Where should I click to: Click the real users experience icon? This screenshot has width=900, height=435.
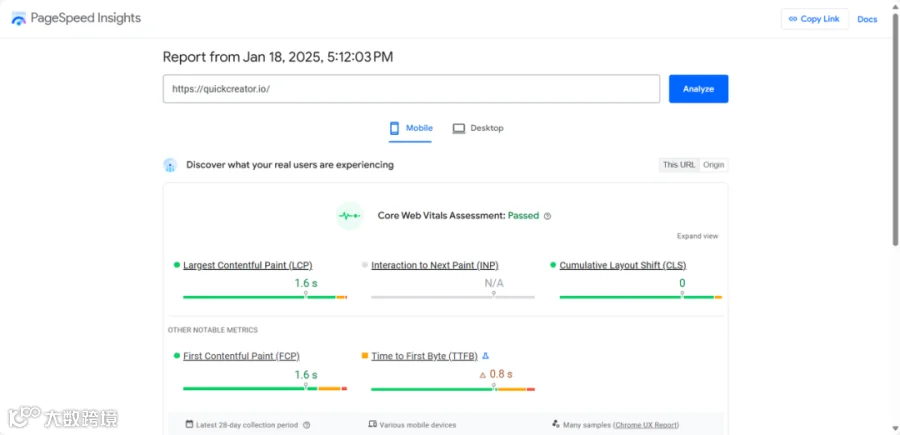(x=171, y=165)
